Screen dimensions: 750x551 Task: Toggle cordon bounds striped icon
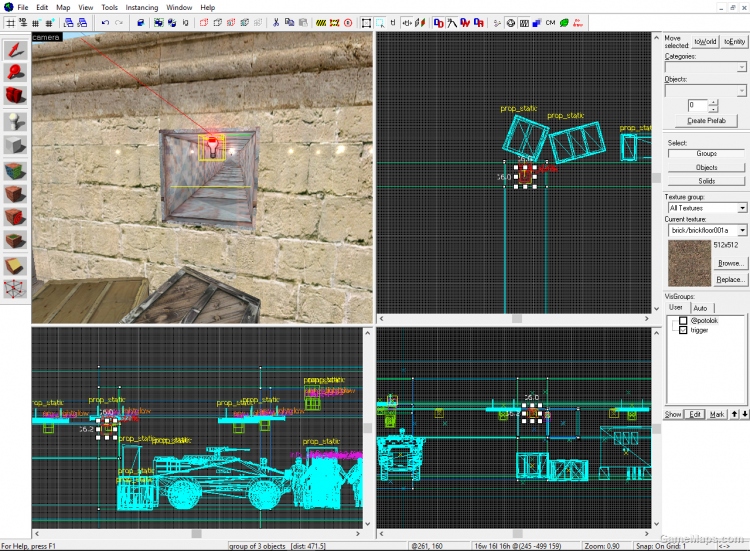321,22
